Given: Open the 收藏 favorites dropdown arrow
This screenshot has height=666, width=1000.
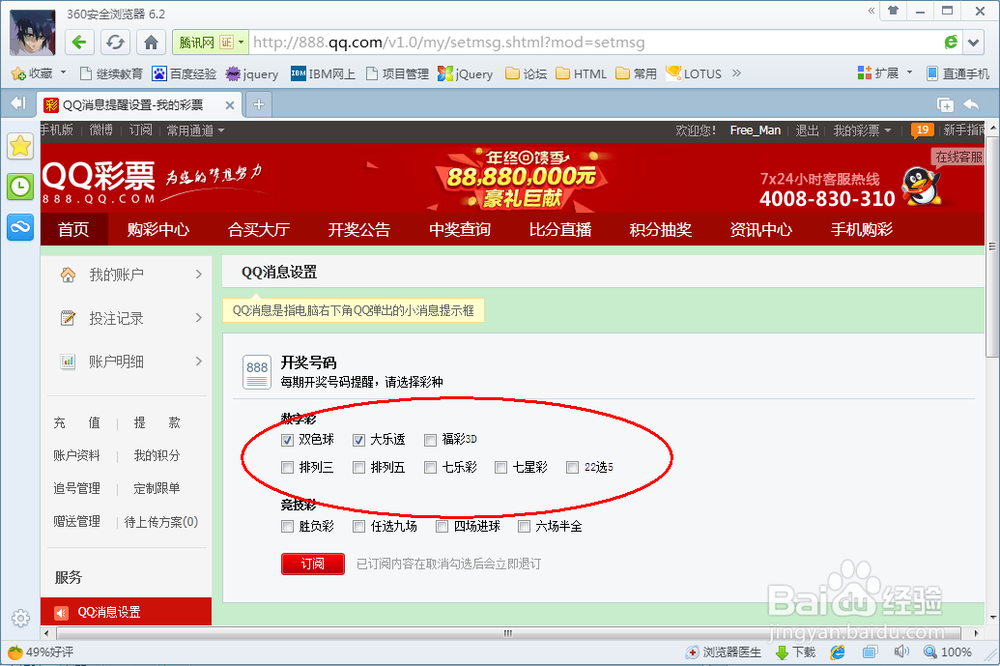Looking at the screenshot, I should 63,73.
